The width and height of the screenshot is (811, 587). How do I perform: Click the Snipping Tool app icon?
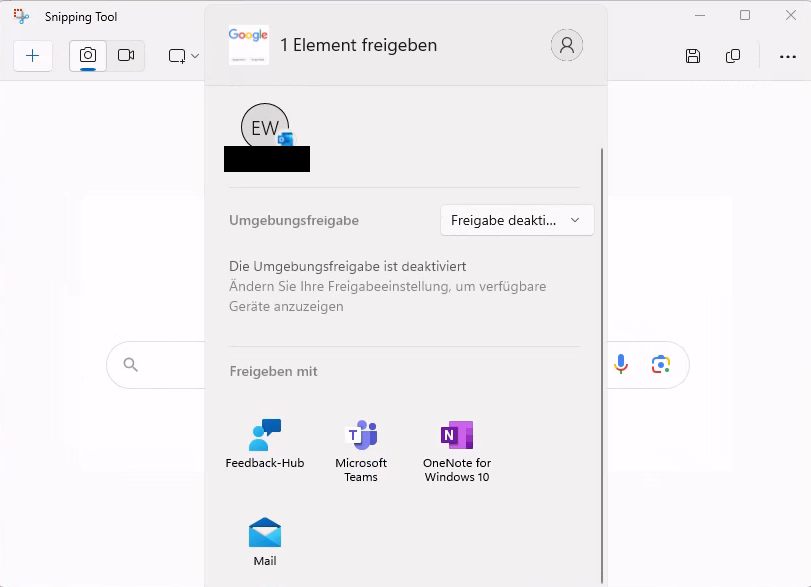click(21, 17)
